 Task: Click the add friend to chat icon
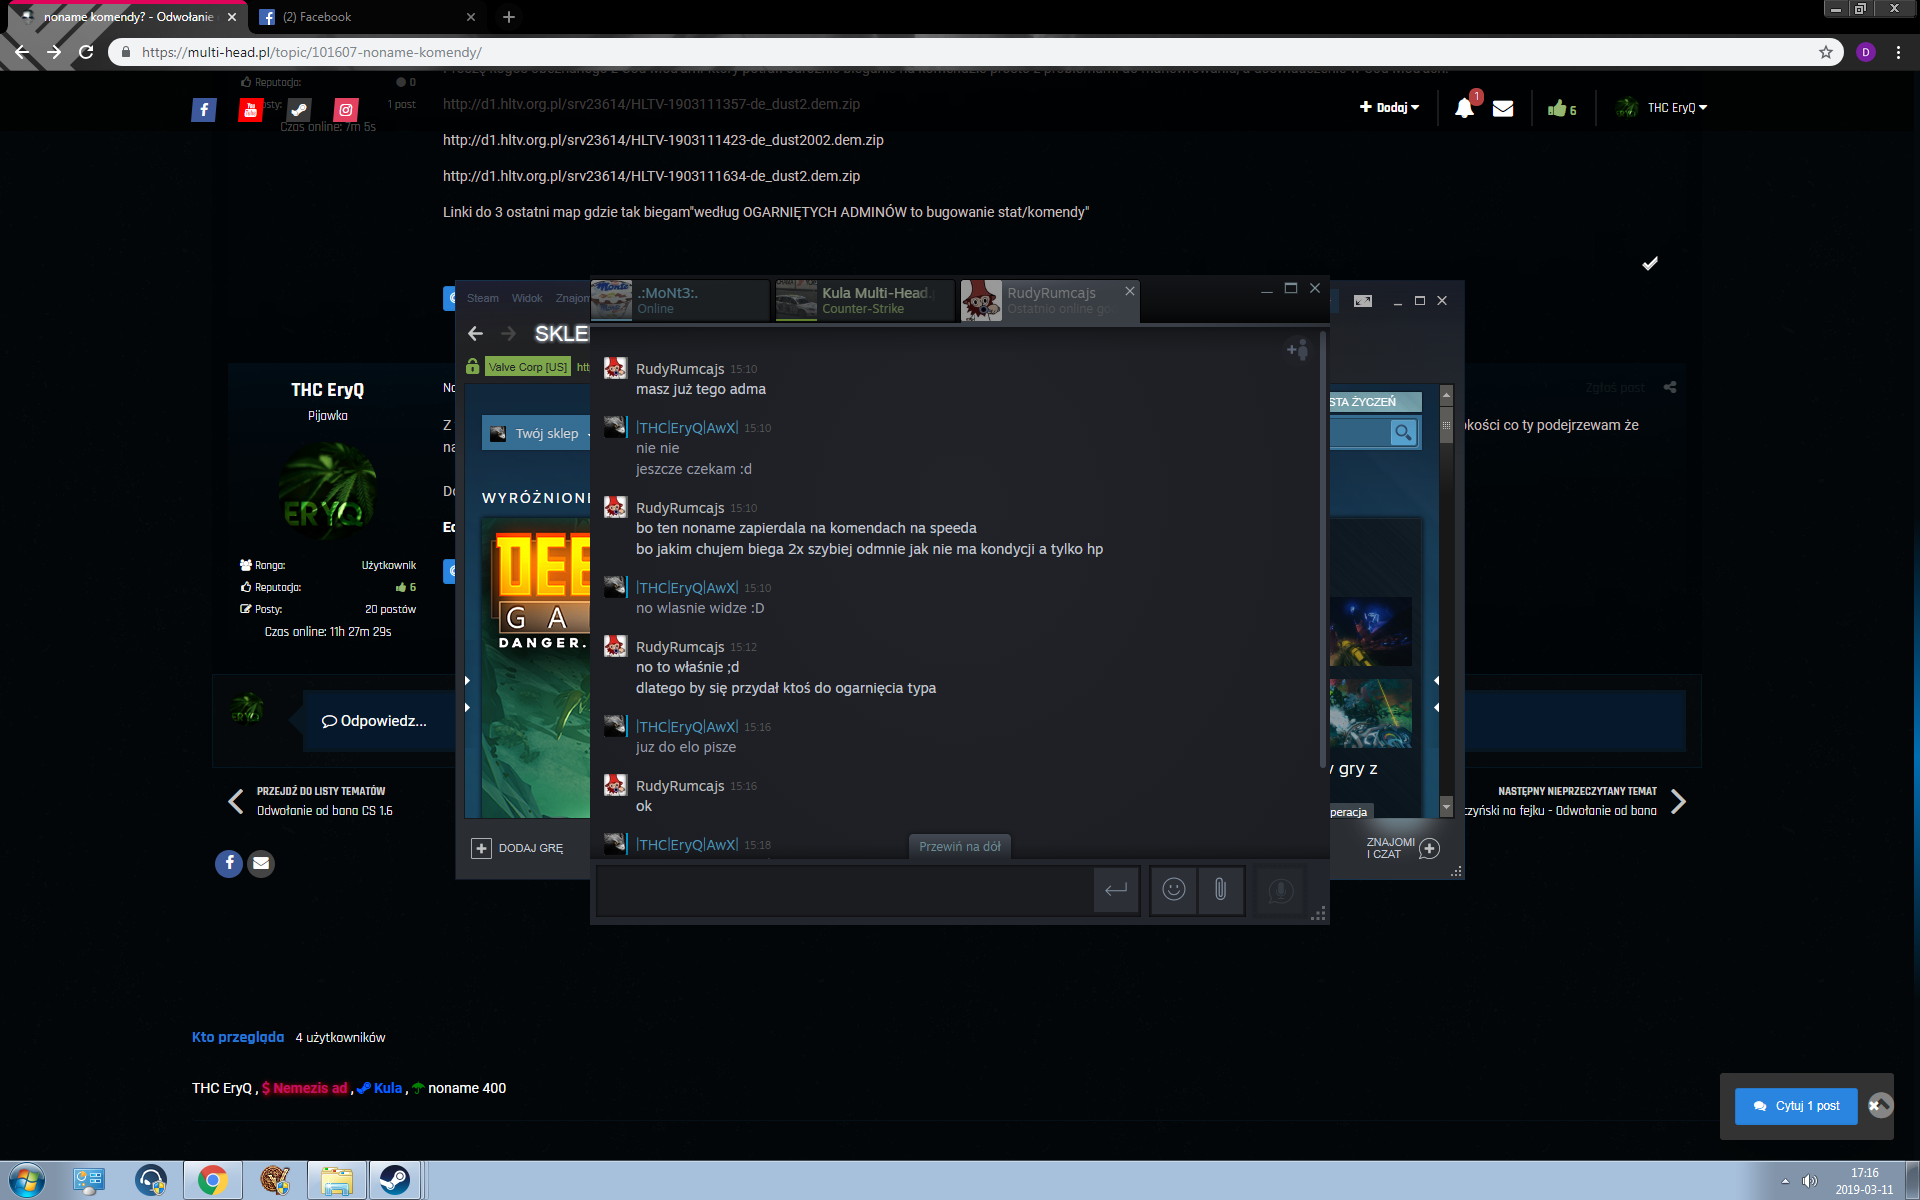click(1297, 349)
